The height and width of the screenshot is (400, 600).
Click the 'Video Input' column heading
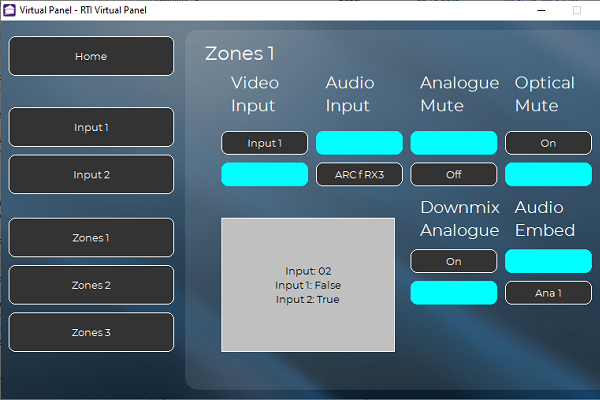click(x=255, y=94)
